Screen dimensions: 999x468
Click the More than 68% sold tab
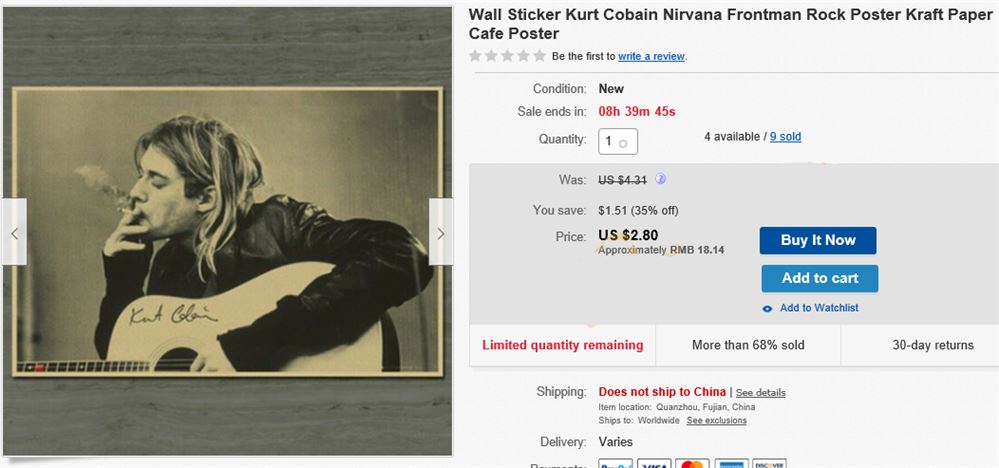click(x=747, y=345)
